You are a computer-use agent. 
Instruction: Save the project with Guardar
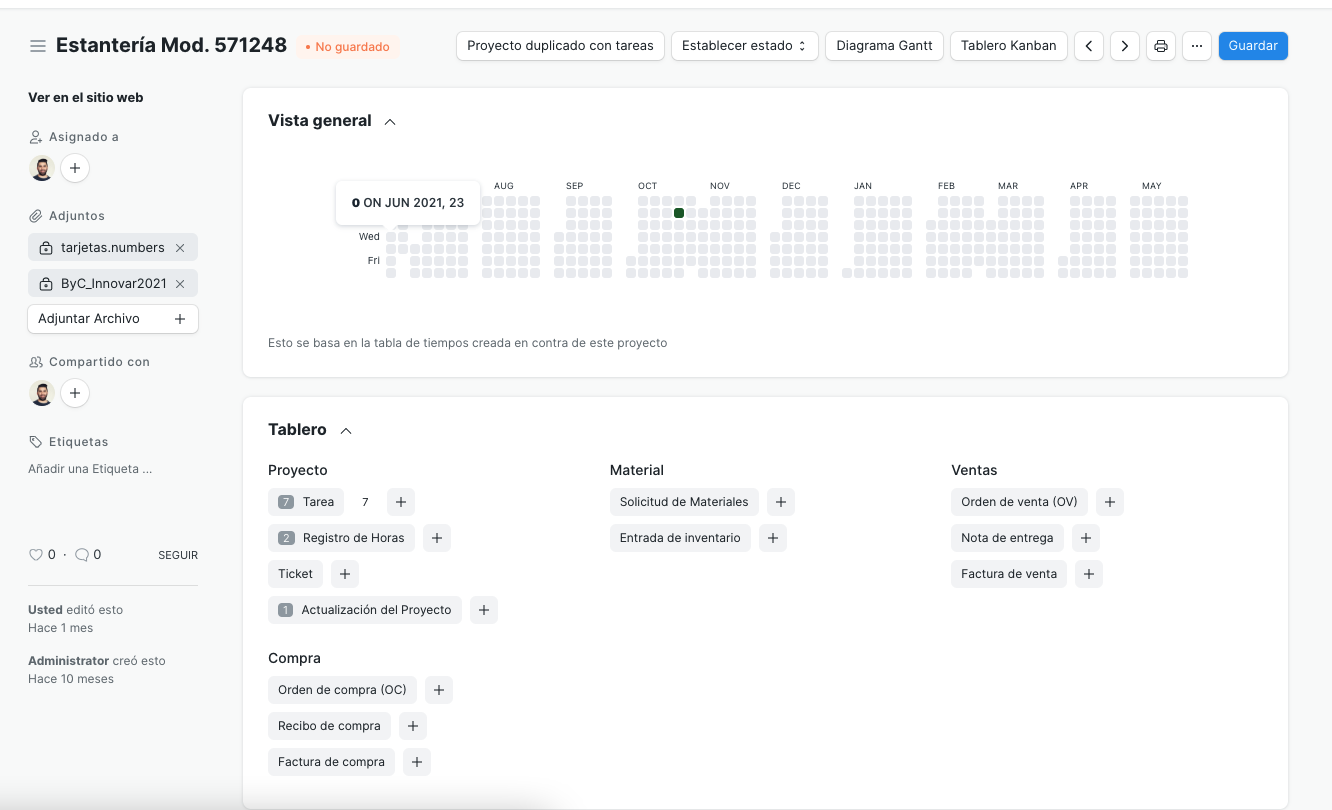click(1253, 46)
